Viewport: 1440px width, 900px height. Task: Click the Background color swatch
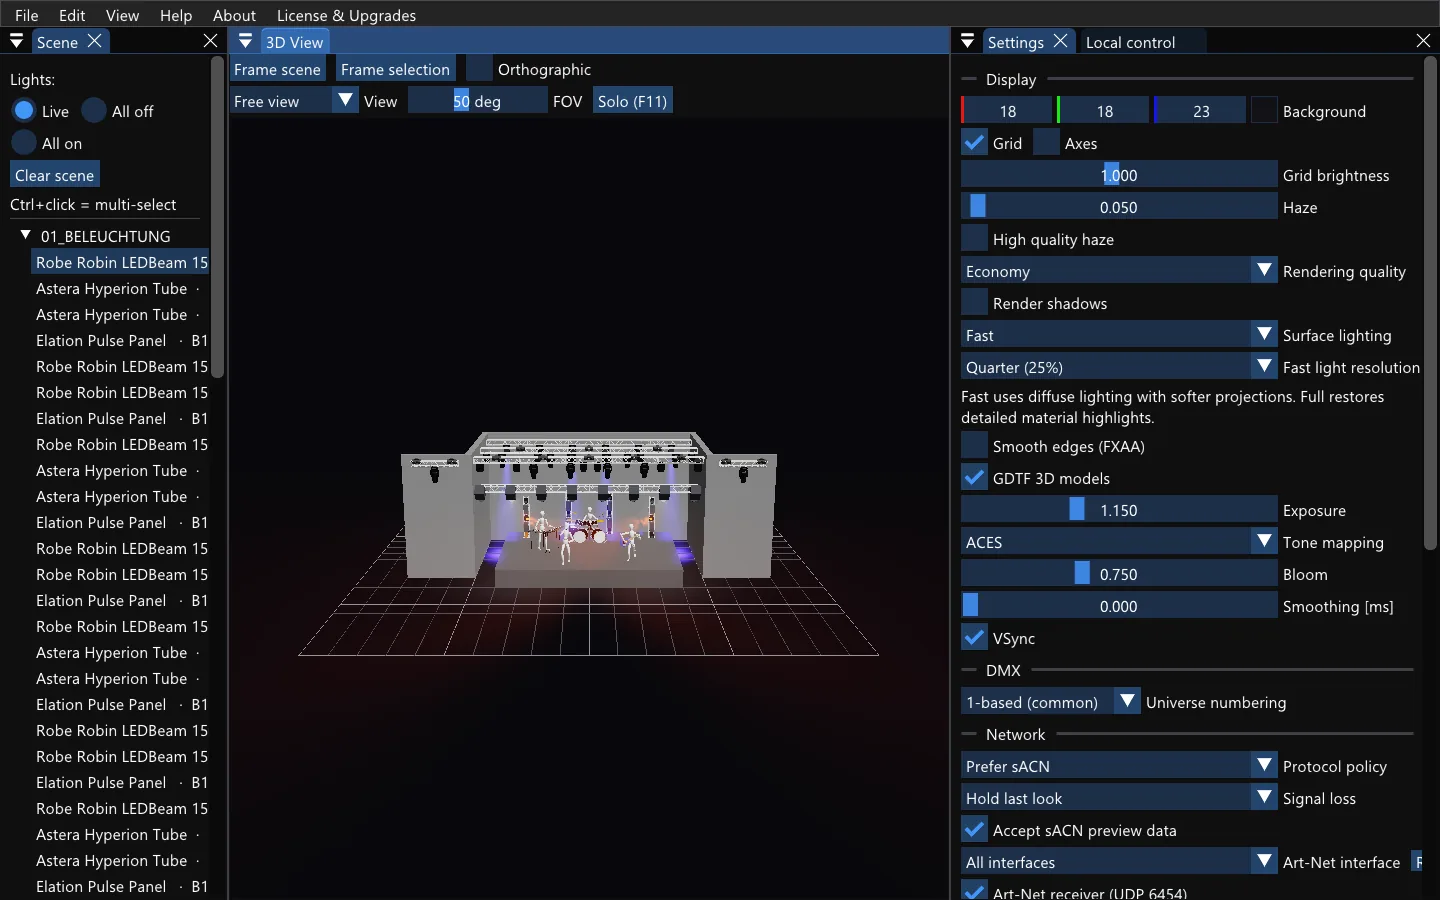click(1264, 111)
